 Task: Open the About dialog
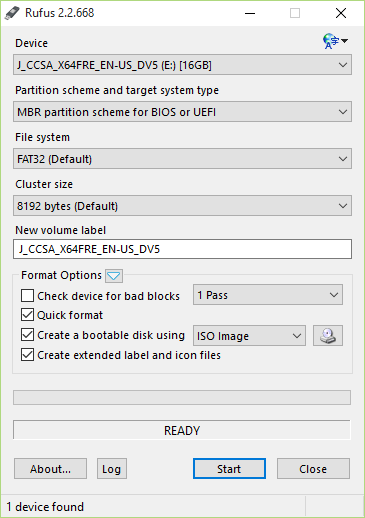50,469
